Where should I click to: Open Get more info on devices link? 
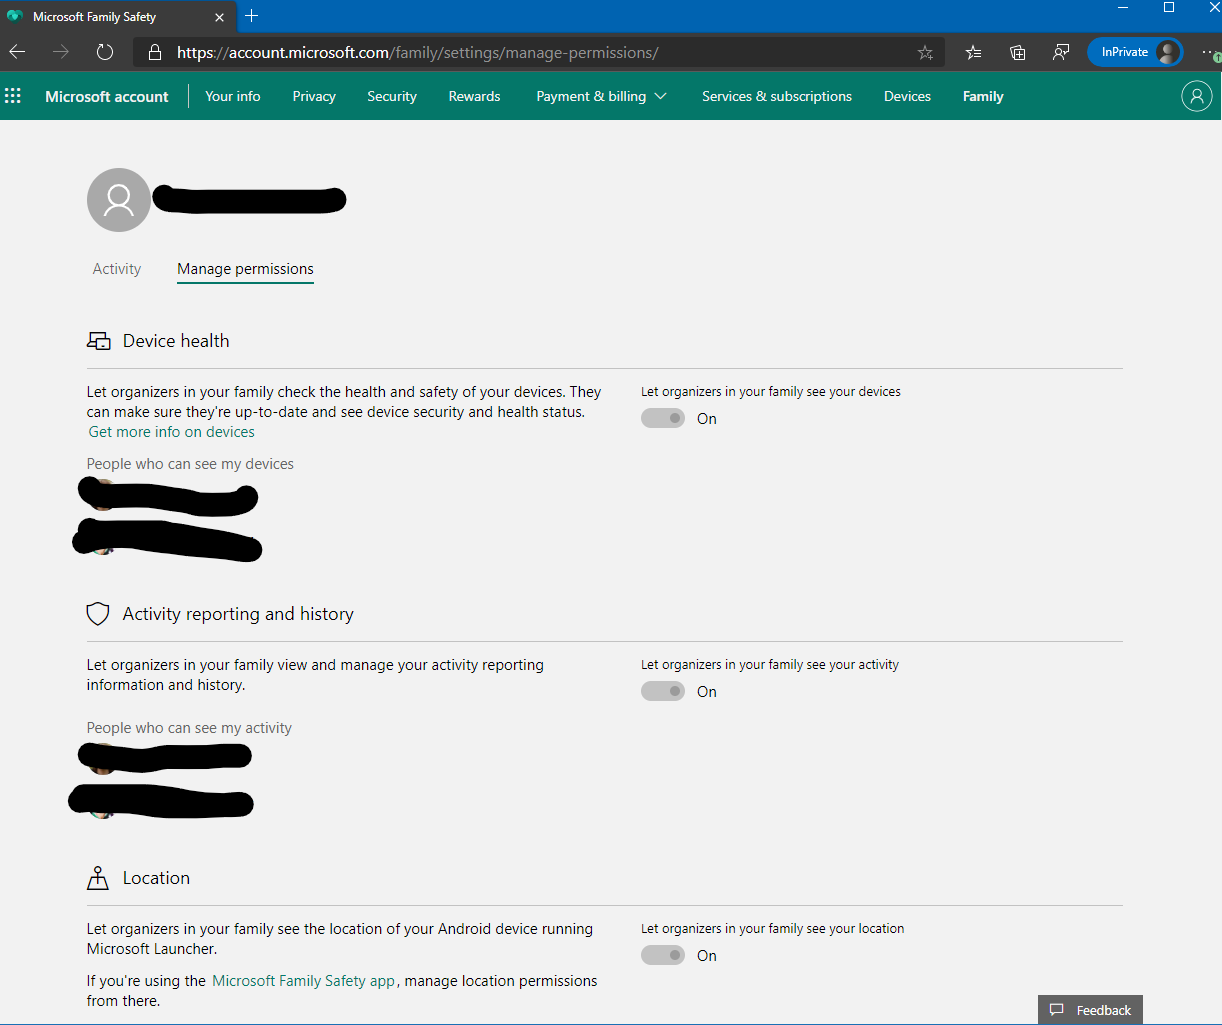point(172,432)
